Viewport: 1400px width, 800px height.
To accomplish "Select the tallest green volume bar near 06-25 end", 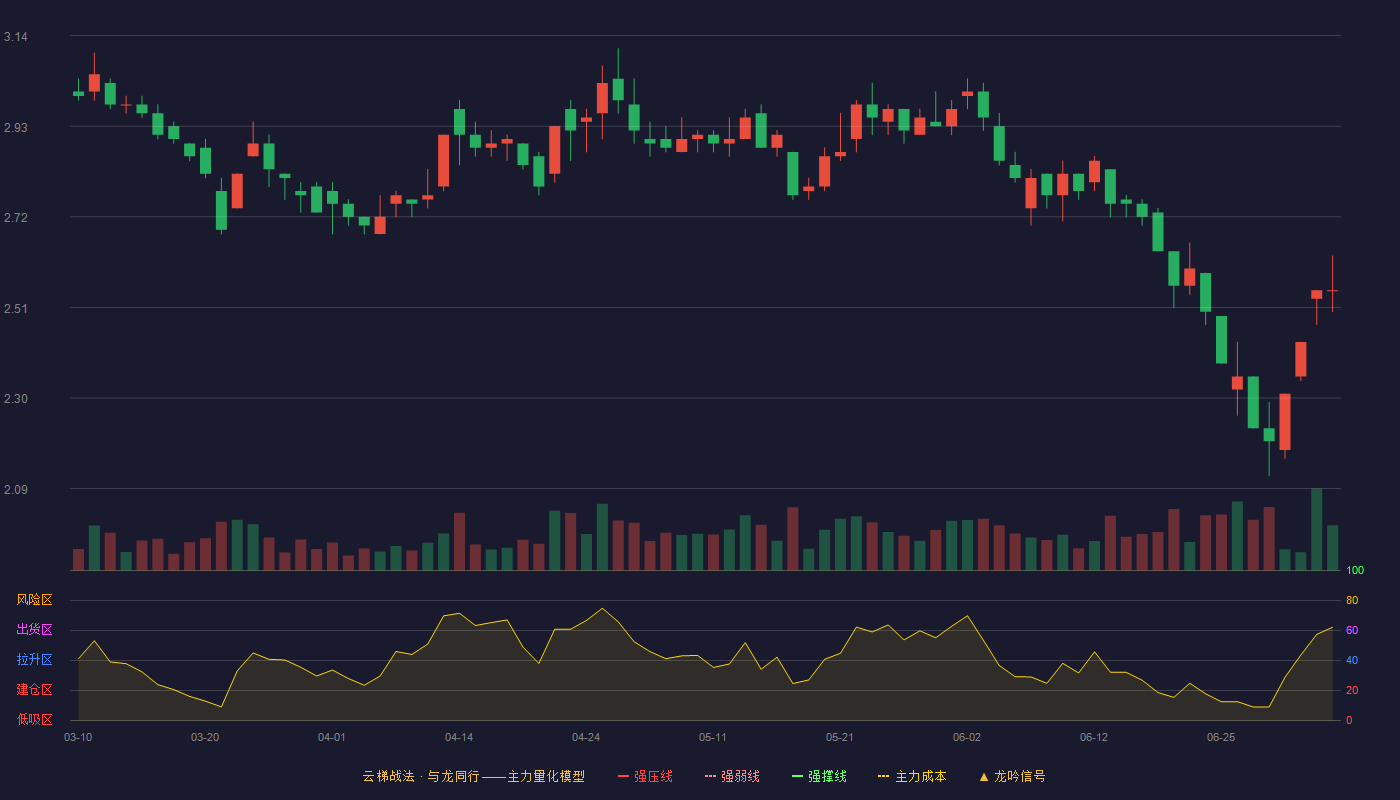I will pyautogui.click(x=1316, y=529).
